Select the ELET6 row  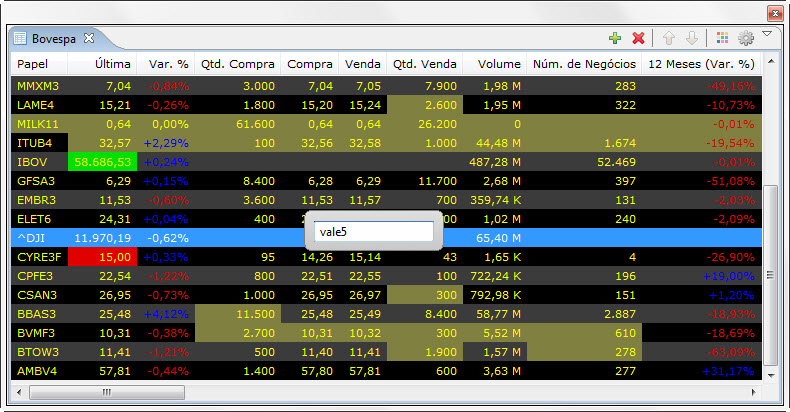pos(386,219)
